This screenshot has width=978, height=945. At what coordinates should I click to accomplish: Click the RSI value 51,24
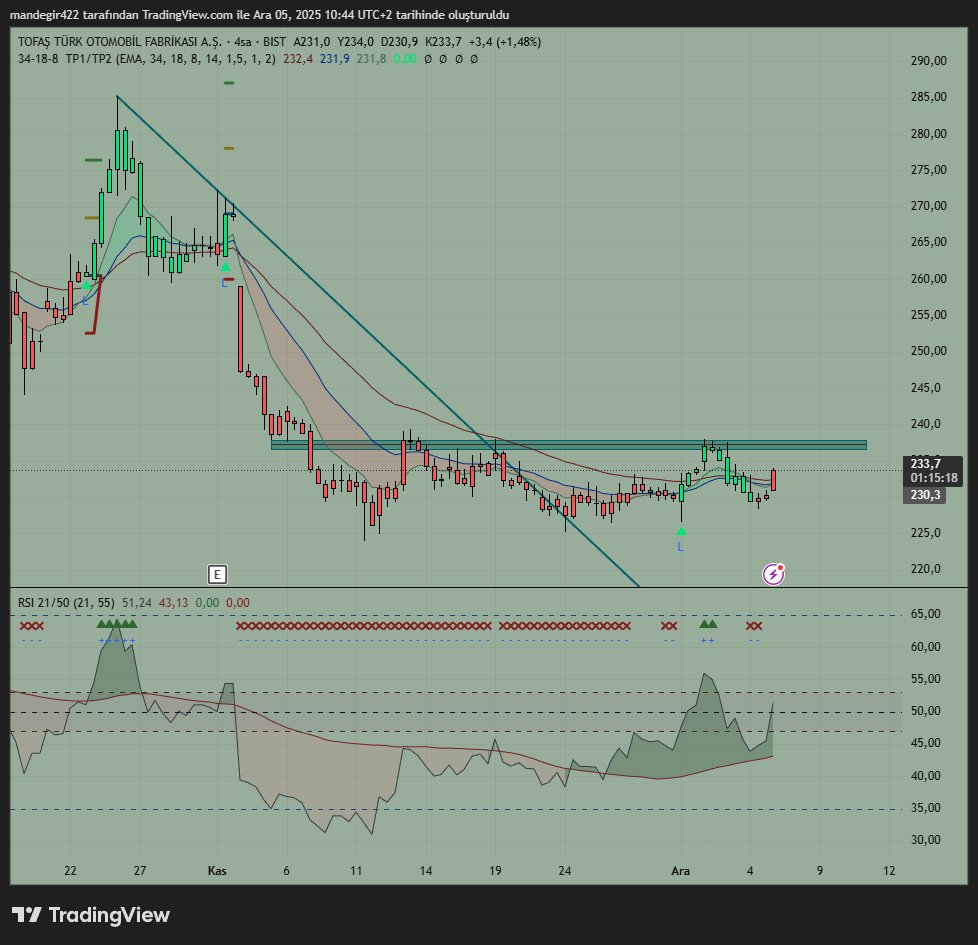coord(137,603)
